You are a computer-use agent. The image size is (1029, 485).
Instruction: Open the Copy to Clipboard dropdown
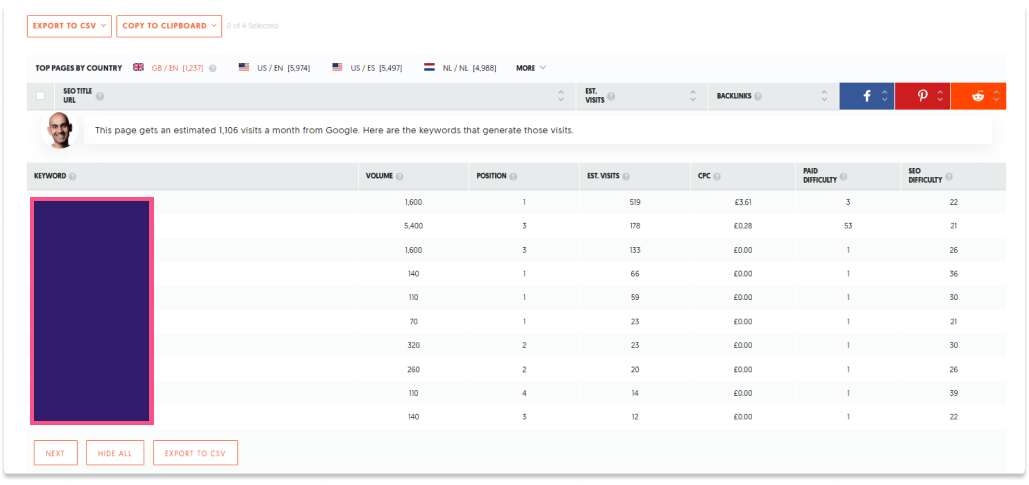168,25
